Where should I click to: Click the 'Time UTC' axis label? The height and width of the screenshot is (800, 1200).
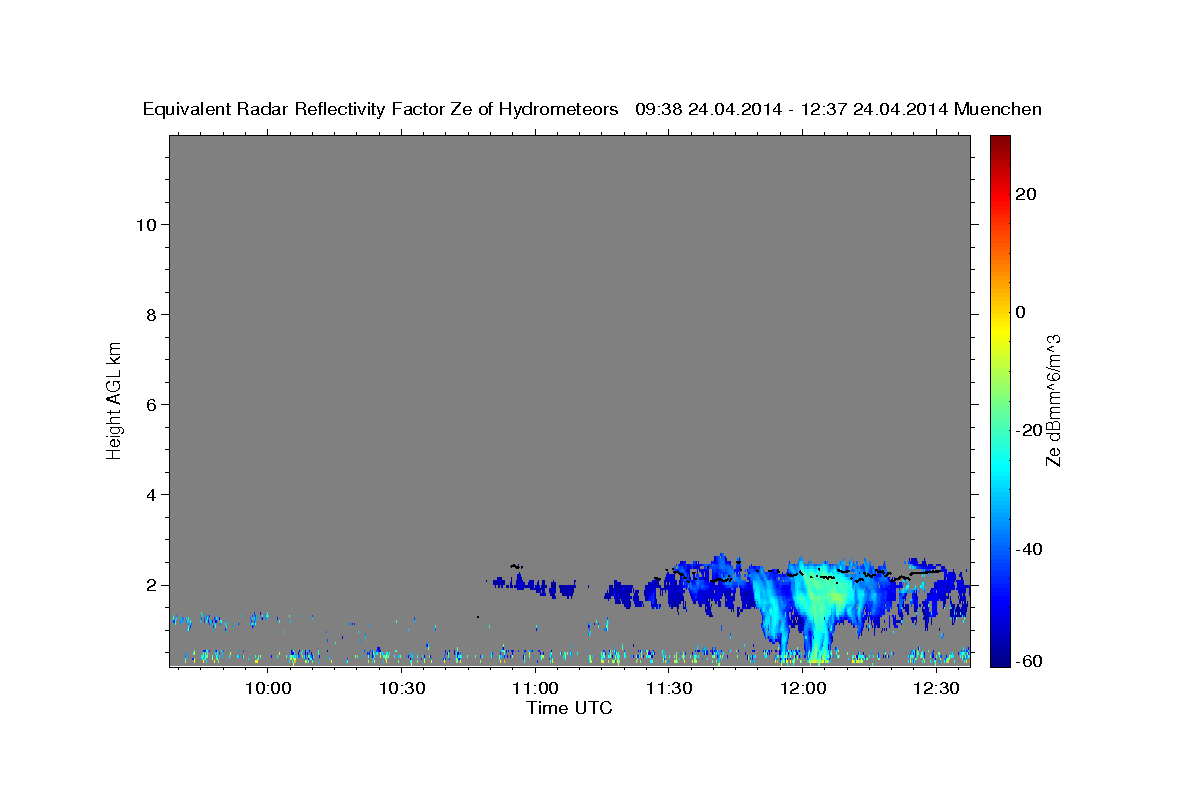569,708
